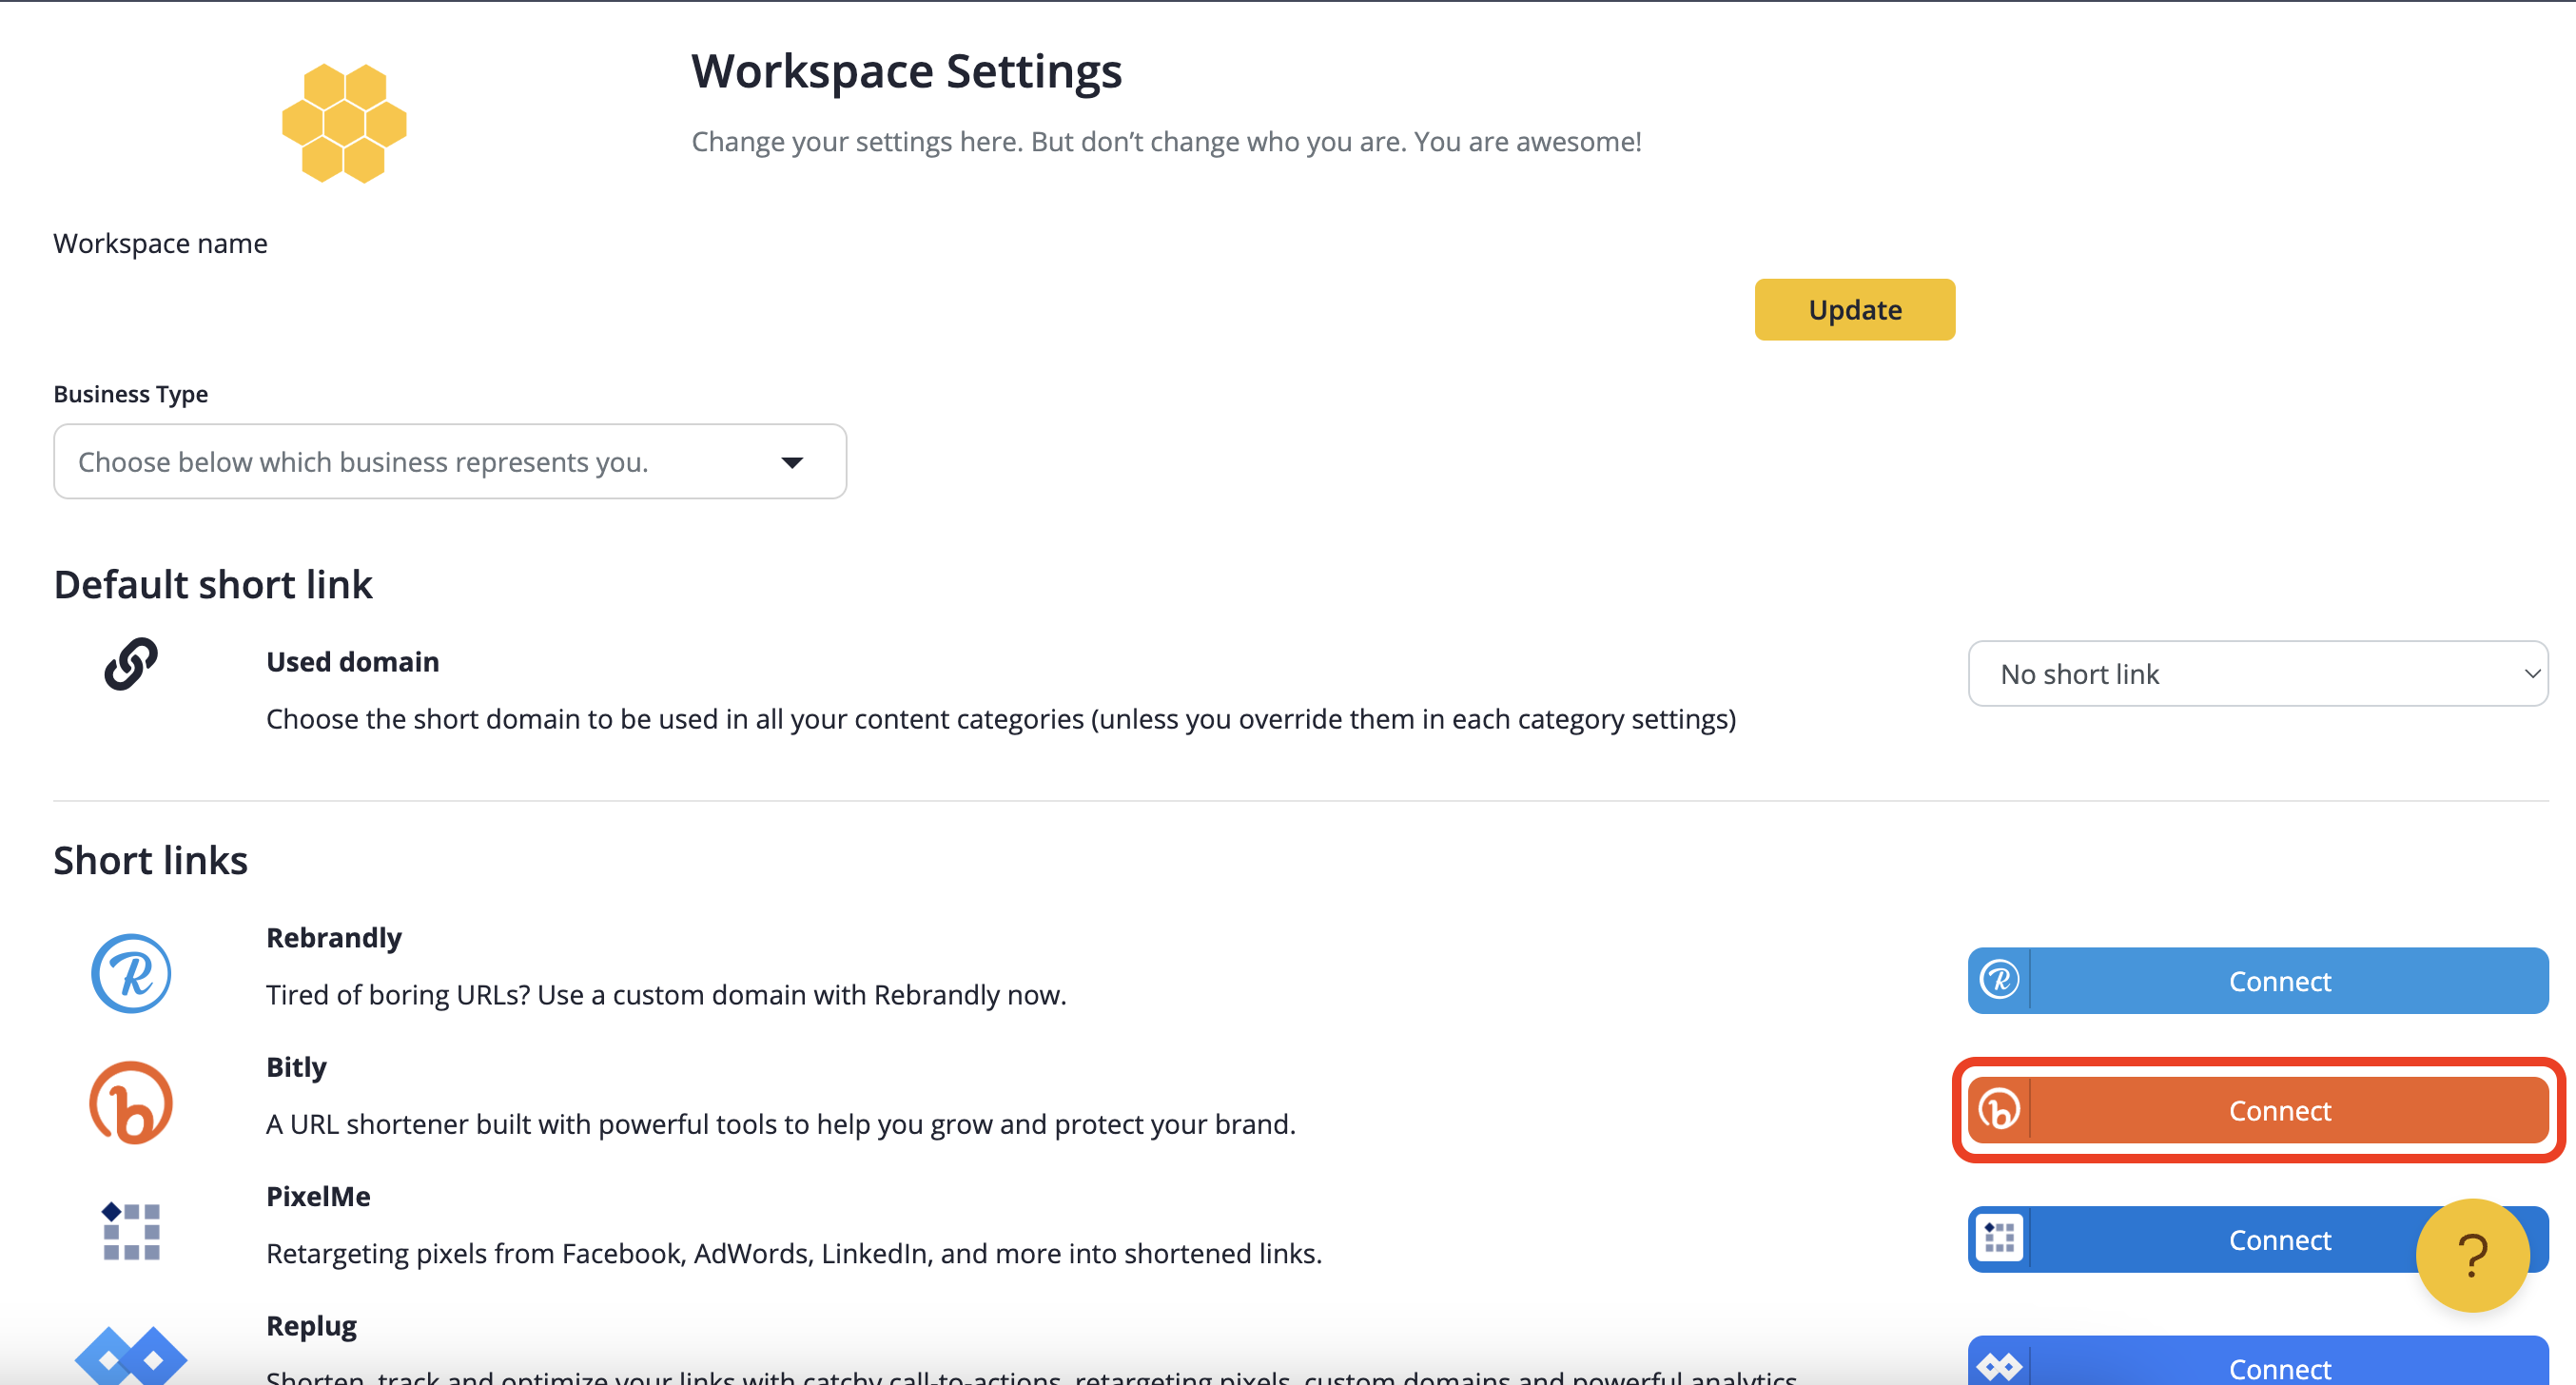Click the Update button

click(x=1855, y=310)
